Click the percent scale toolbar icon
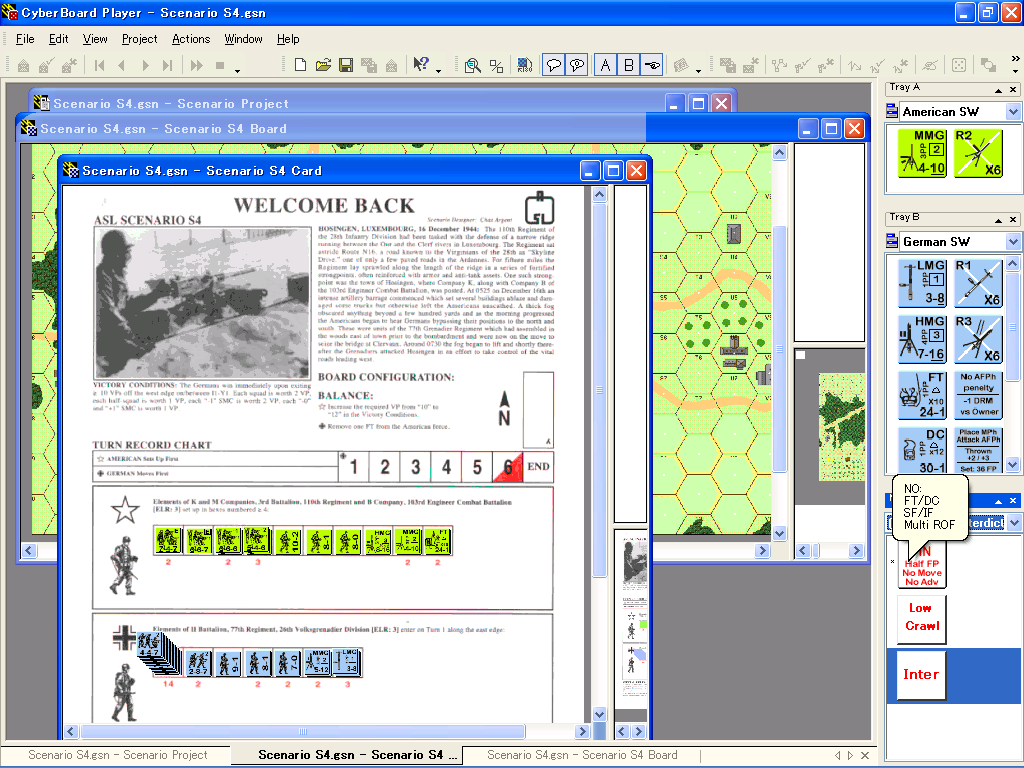 click(x=496, y=65)
